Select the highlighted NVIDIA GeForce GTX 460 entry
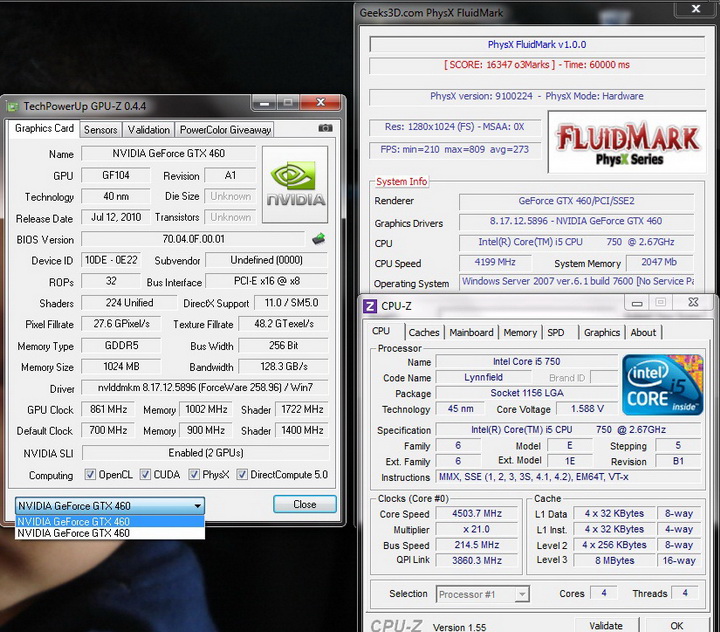This screenshot has width=720, height=632. pos(110,521)
